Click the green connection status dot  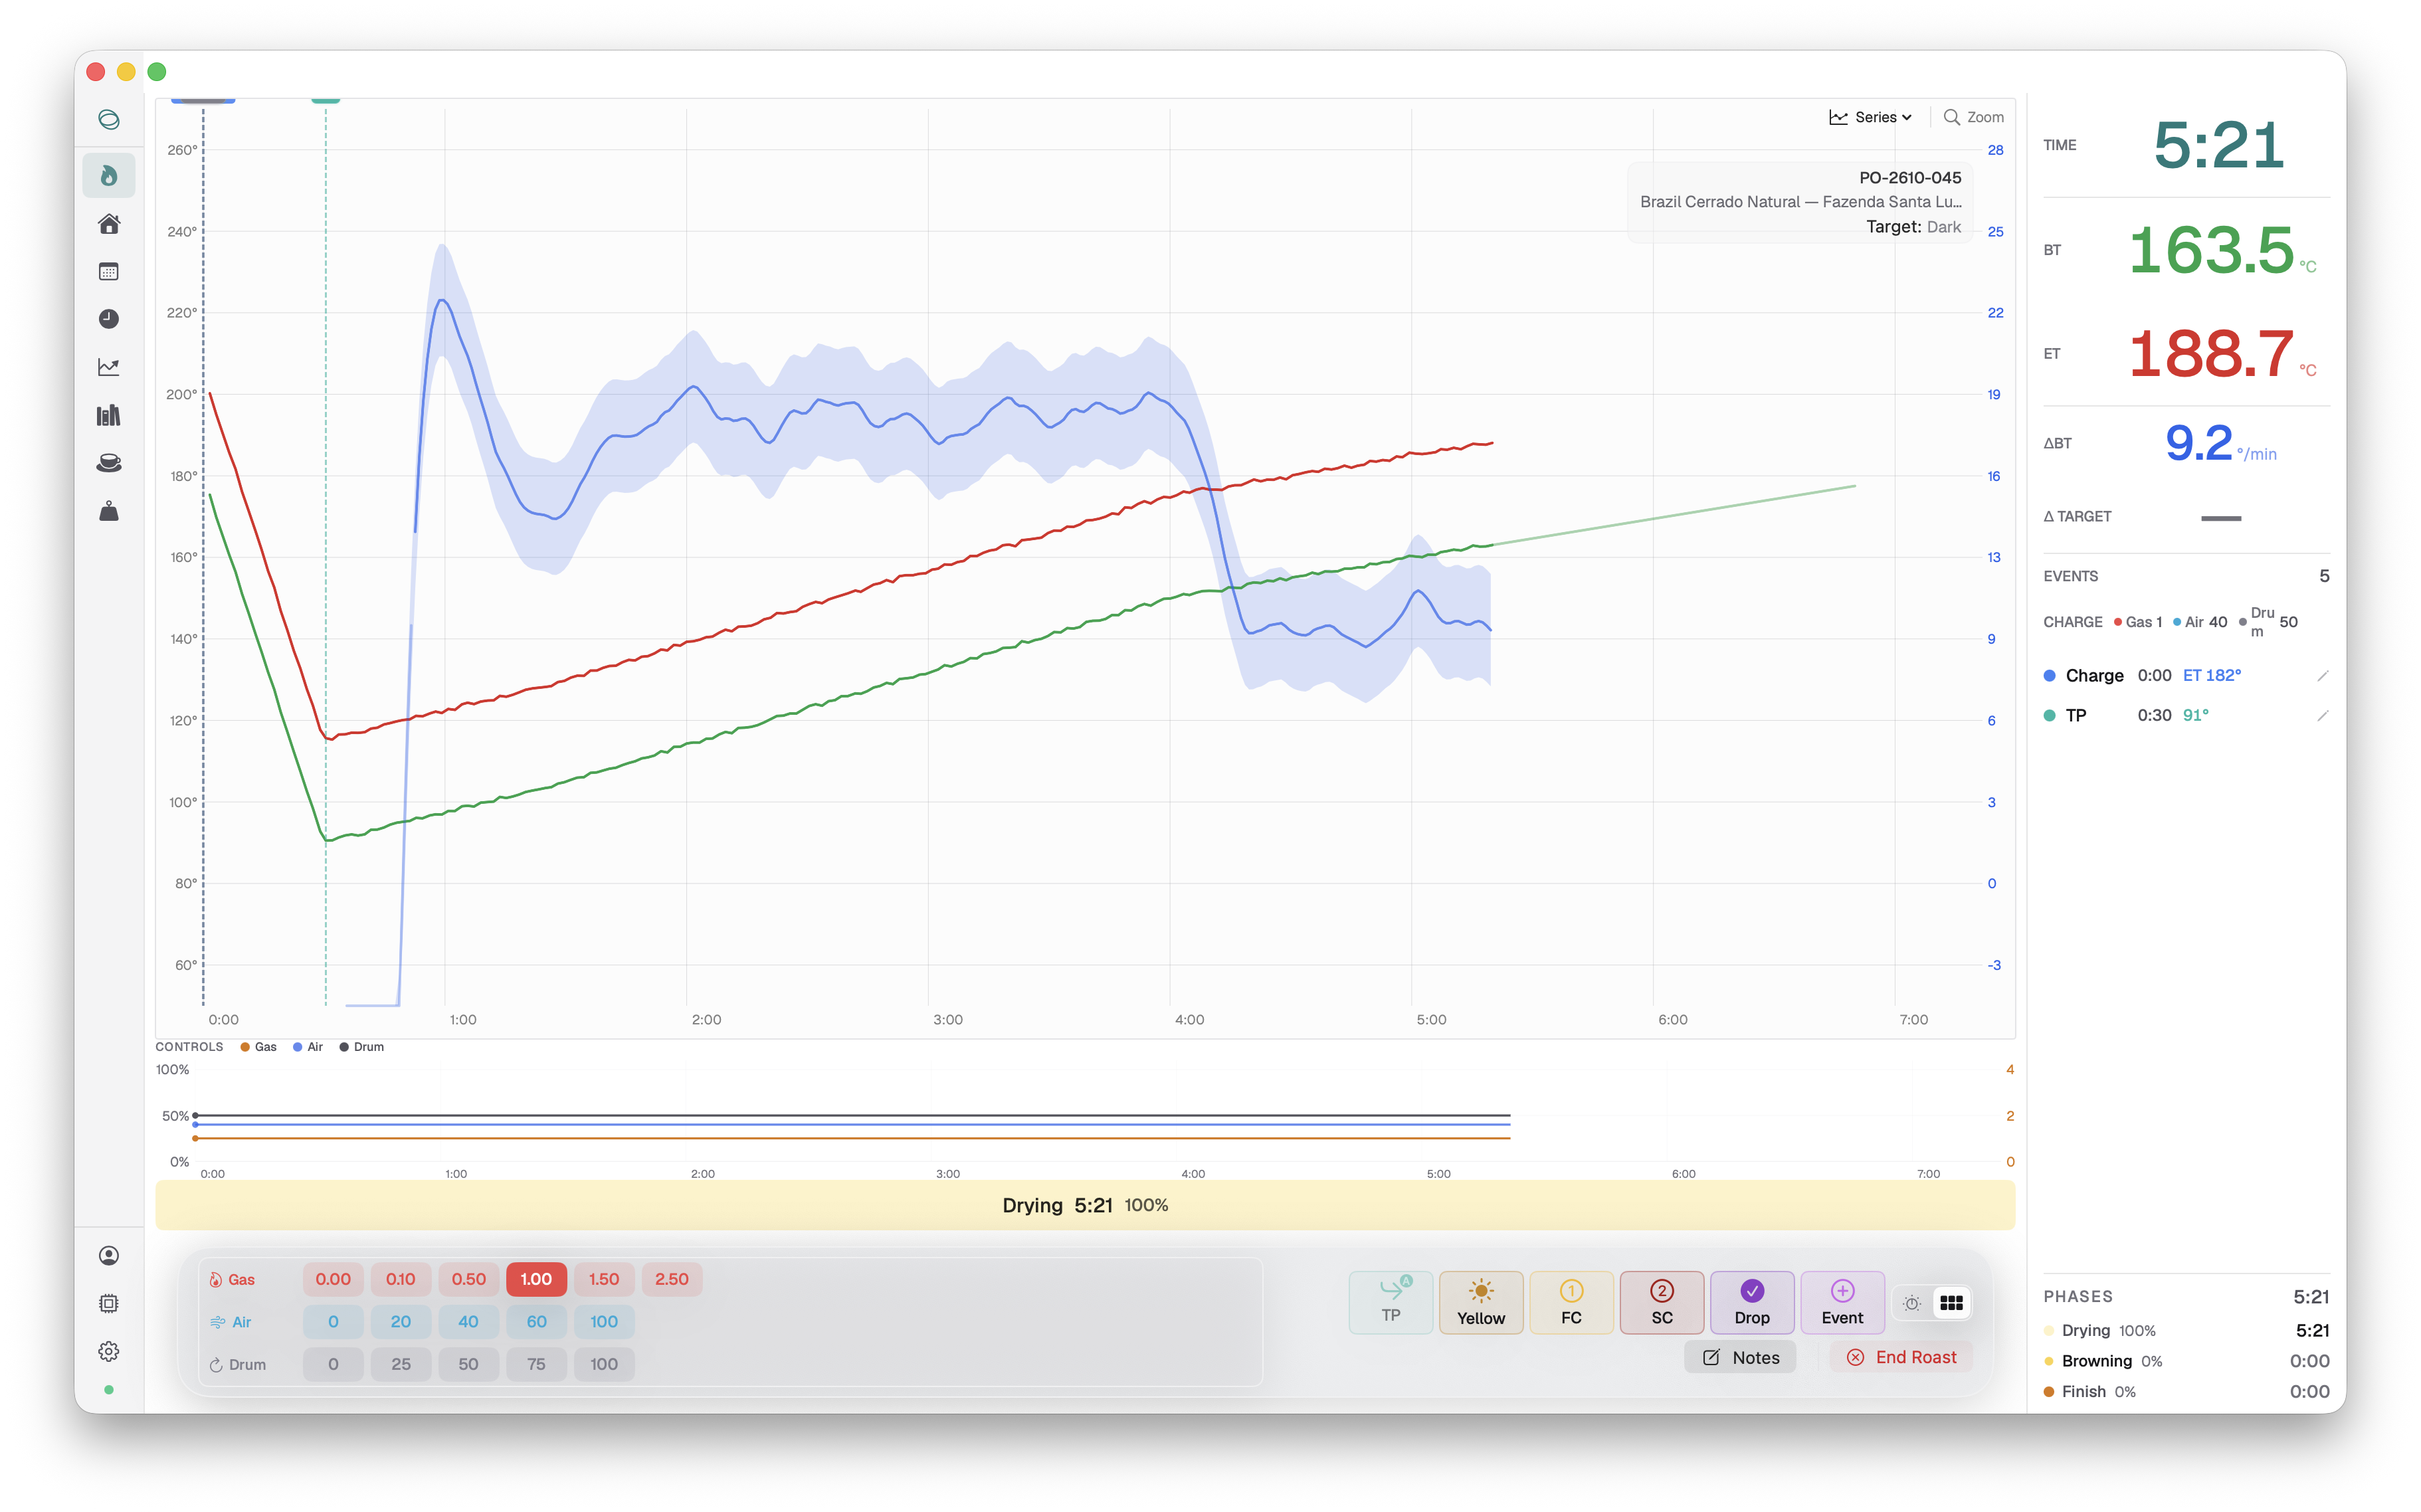point(109,1389)
